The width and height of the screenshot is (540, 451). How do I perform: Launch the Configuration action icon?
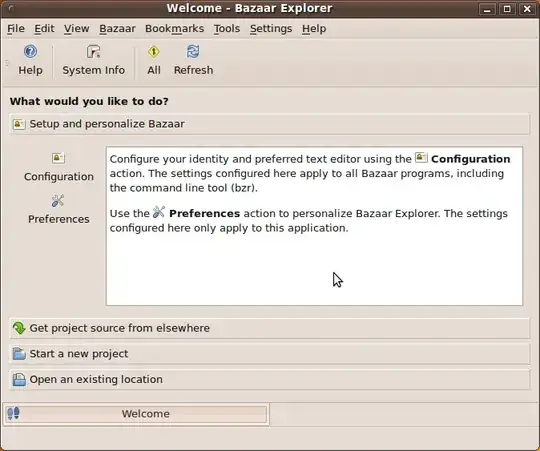pyautogui.click(x=58, y=158)
